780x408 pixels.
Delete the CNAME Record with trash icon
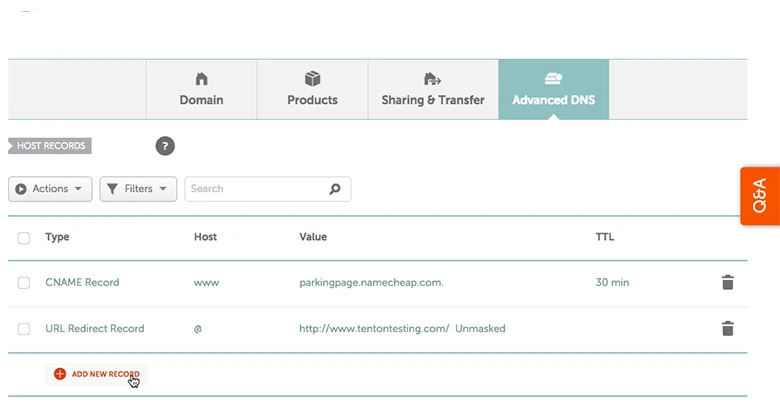728,282
